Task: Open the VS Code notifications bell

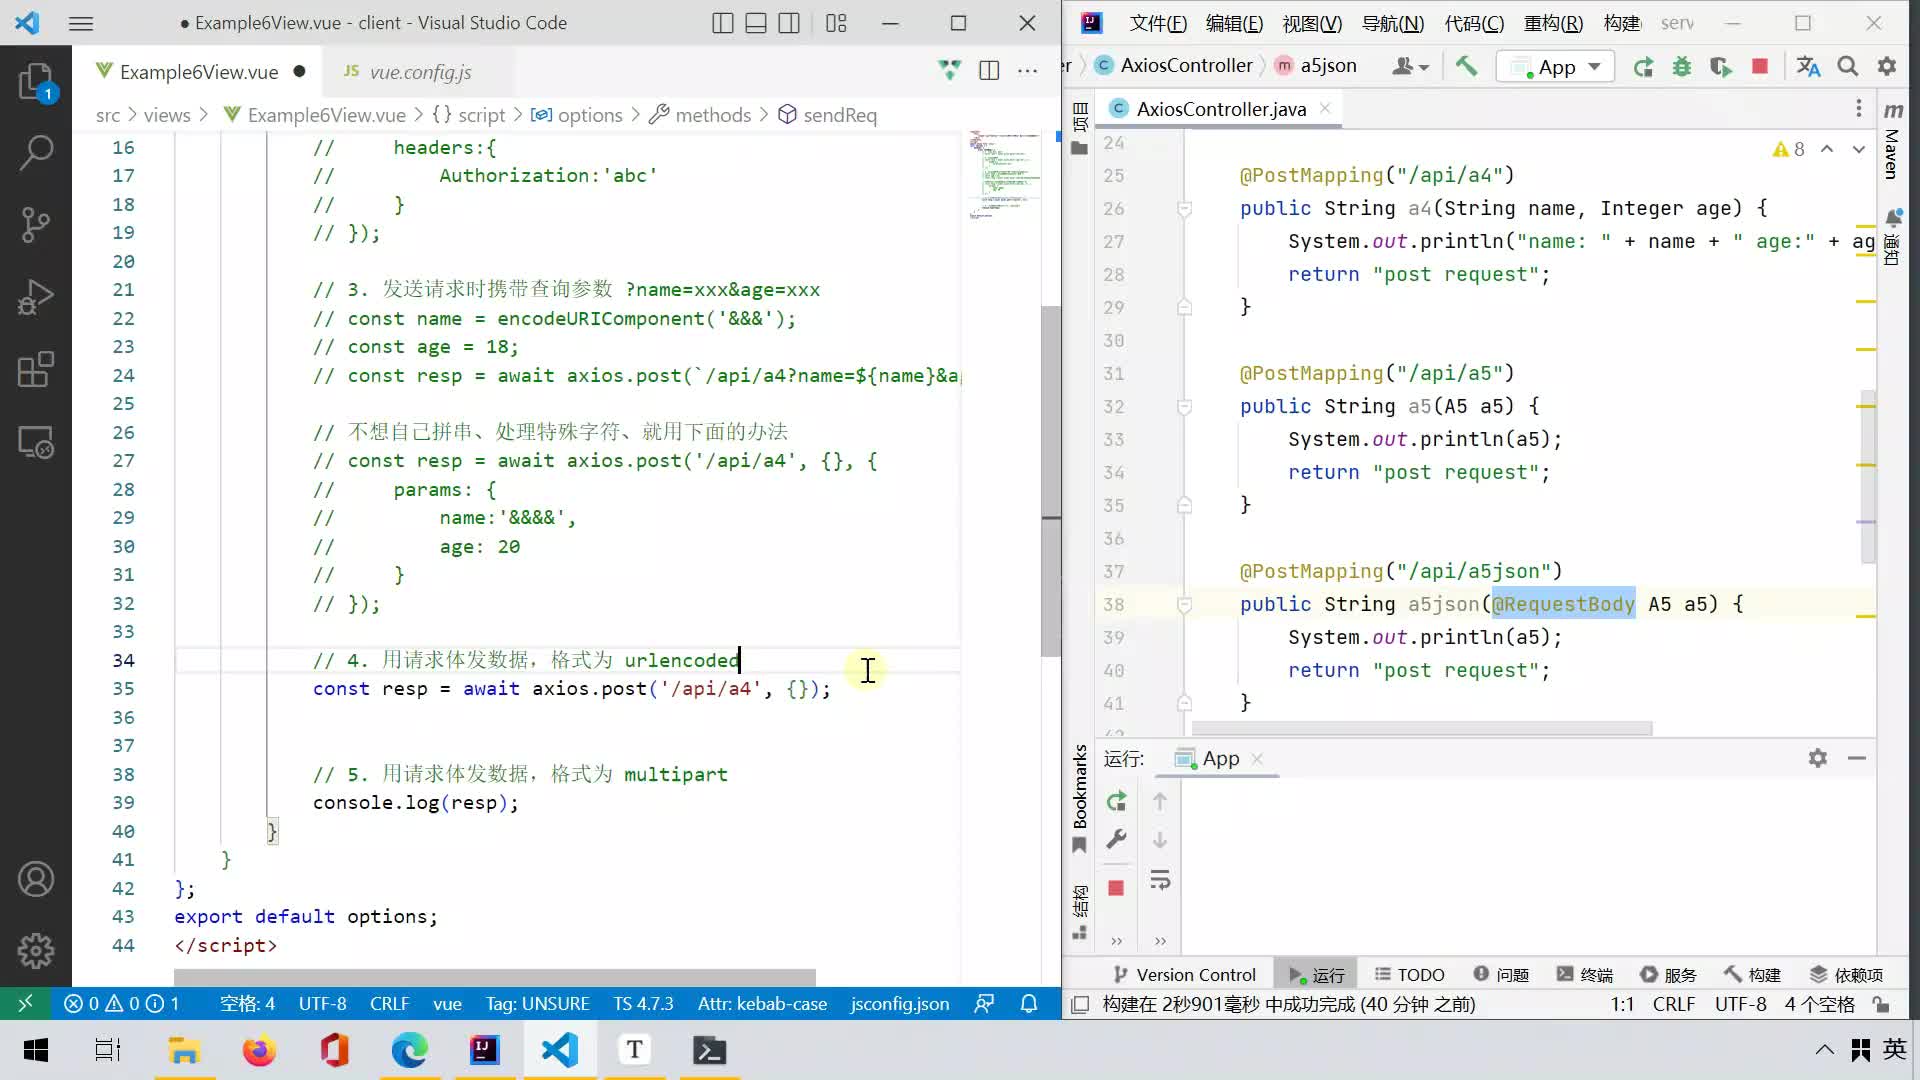Action: pyautogui.click(x=1028, y=1003)
